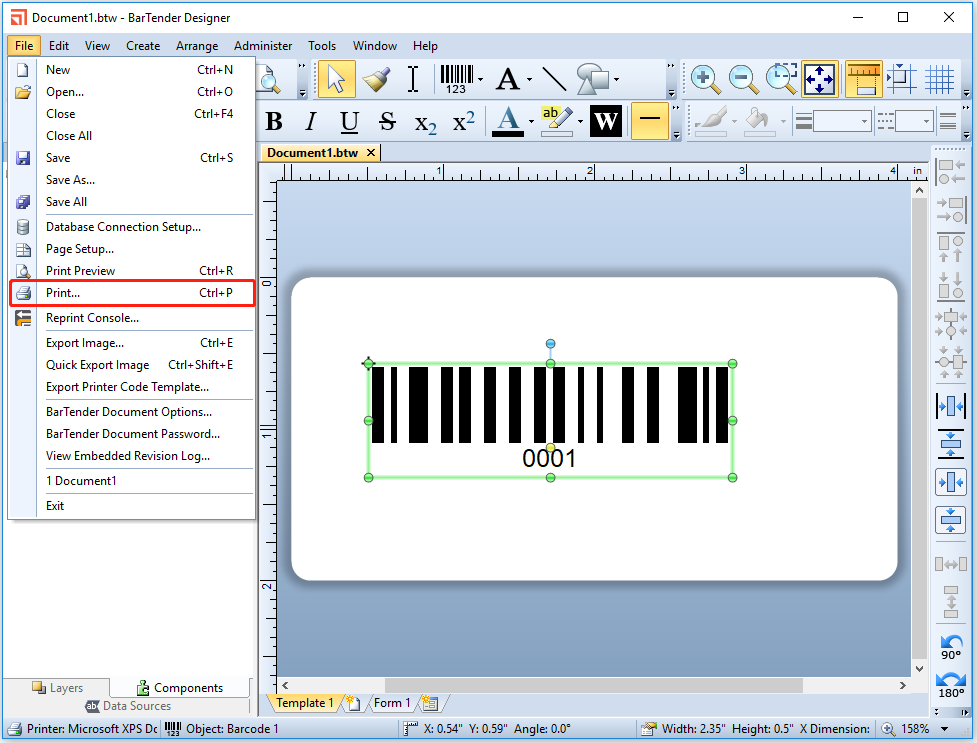Screen dimensions: 977x743
Task: Open barcode tool dropdown arrow
Action: pyautogui.click(x=480, y=79)
